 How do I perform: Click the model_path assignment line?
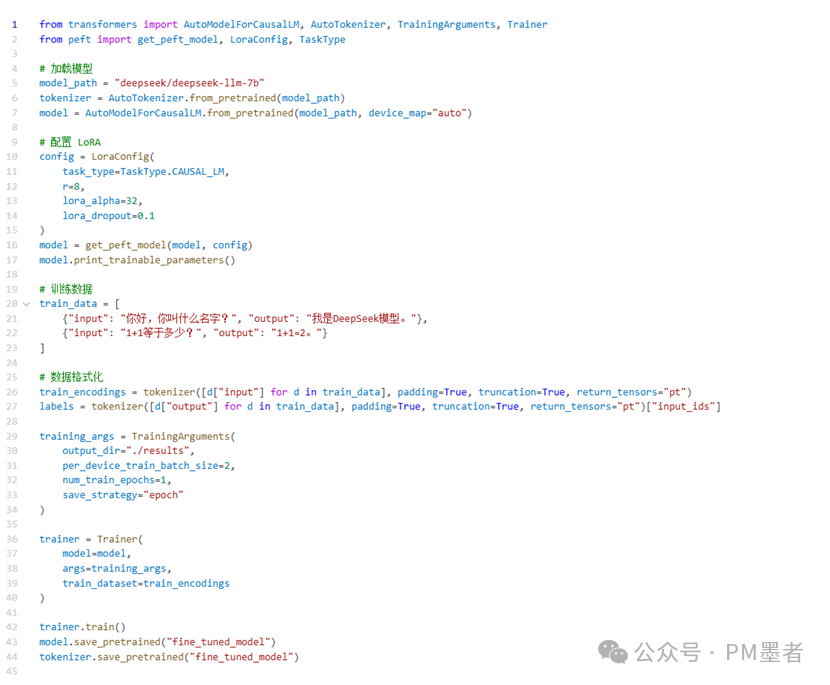click(151, 83)
